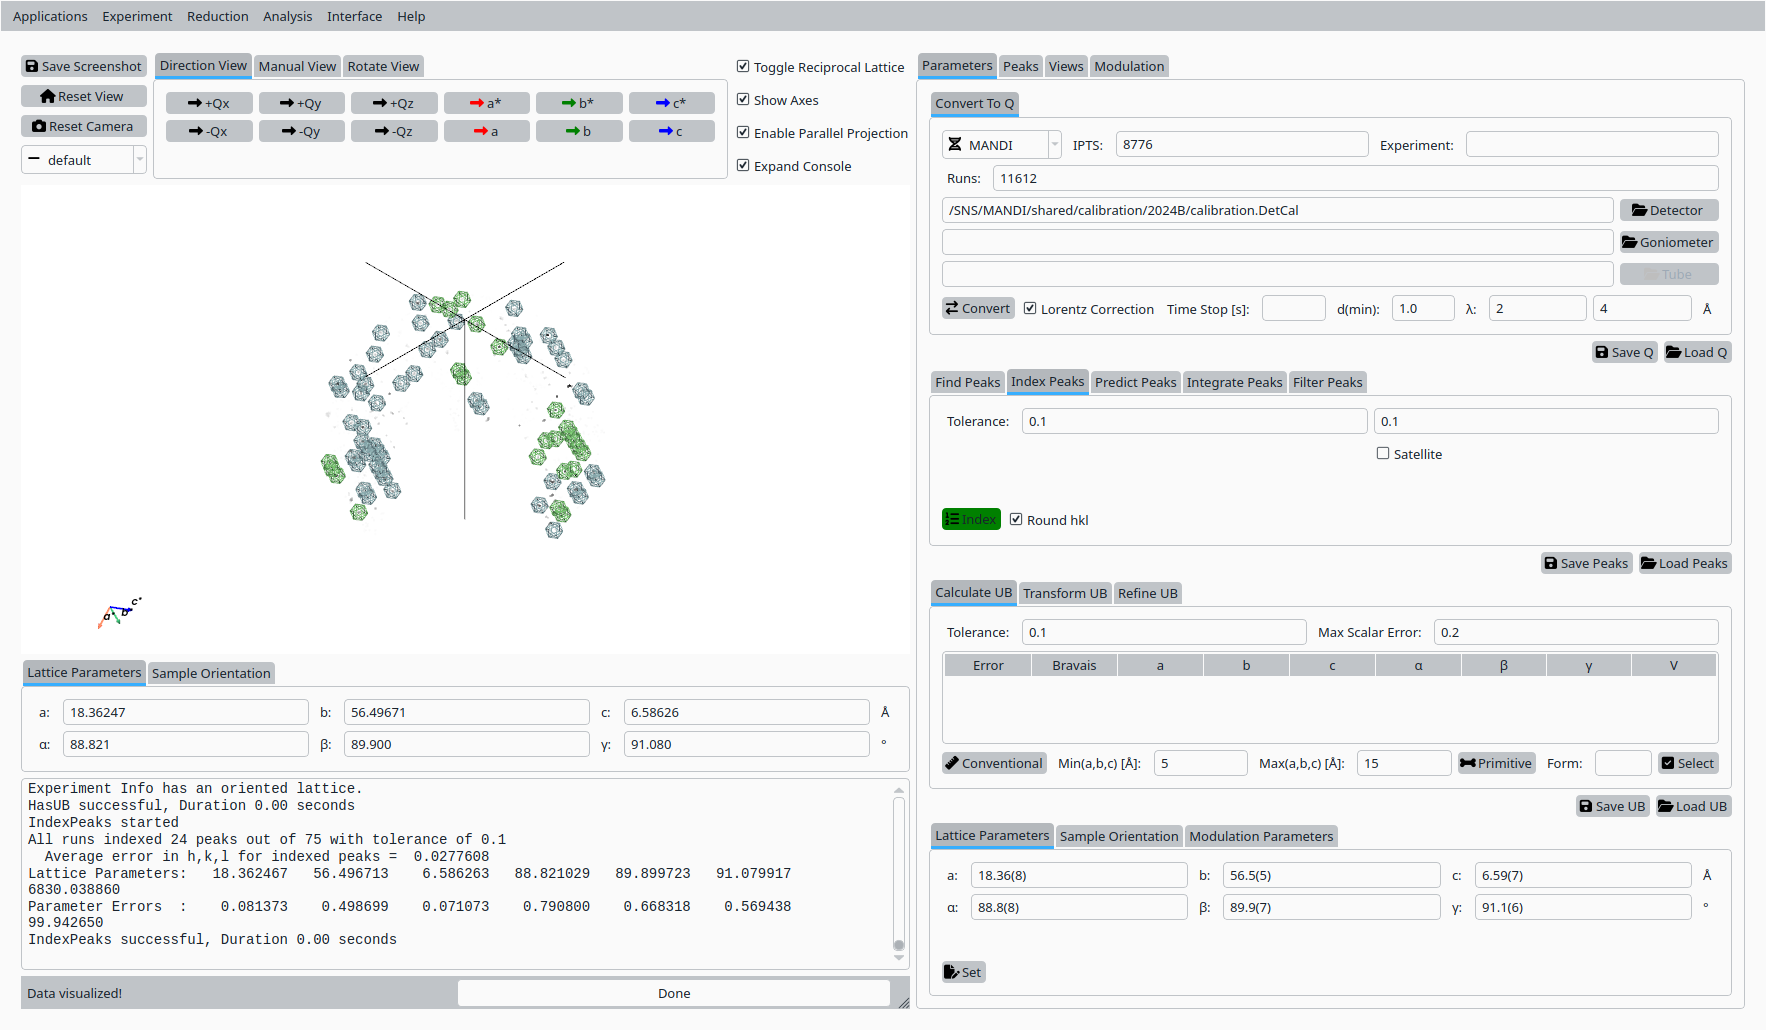Image resolution: width=1766 pixels, height=1030 pixels.
Task: Open the instrument dropdown showing MANDI
Action: pos(1054,144)
